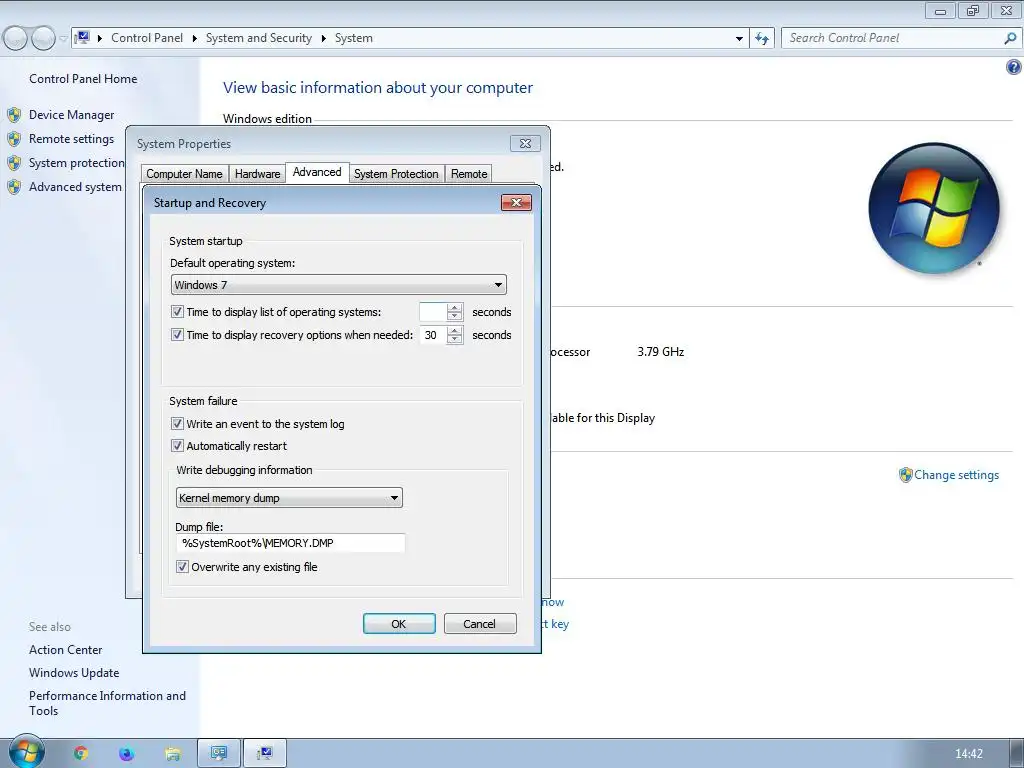Open the Remote tab

469,174
